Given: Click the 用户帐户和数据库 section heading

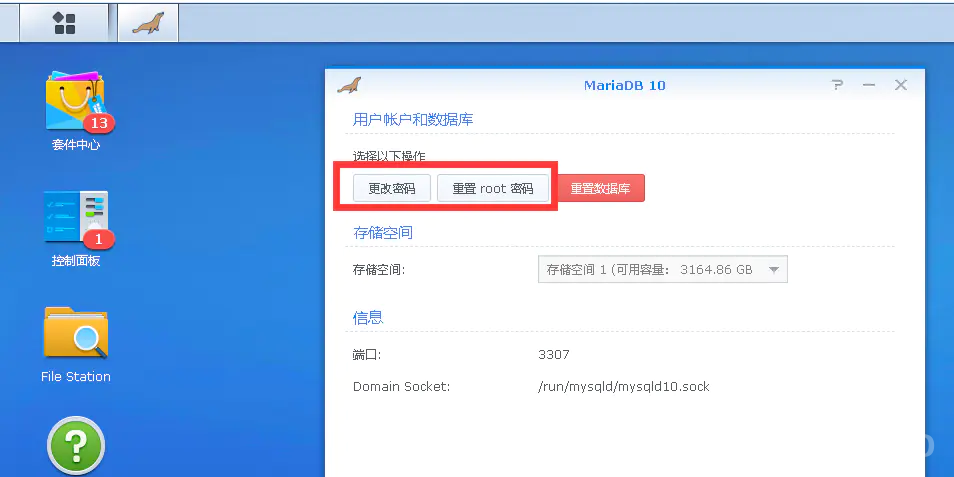Looking at the screenshot, I should [413, 119].
